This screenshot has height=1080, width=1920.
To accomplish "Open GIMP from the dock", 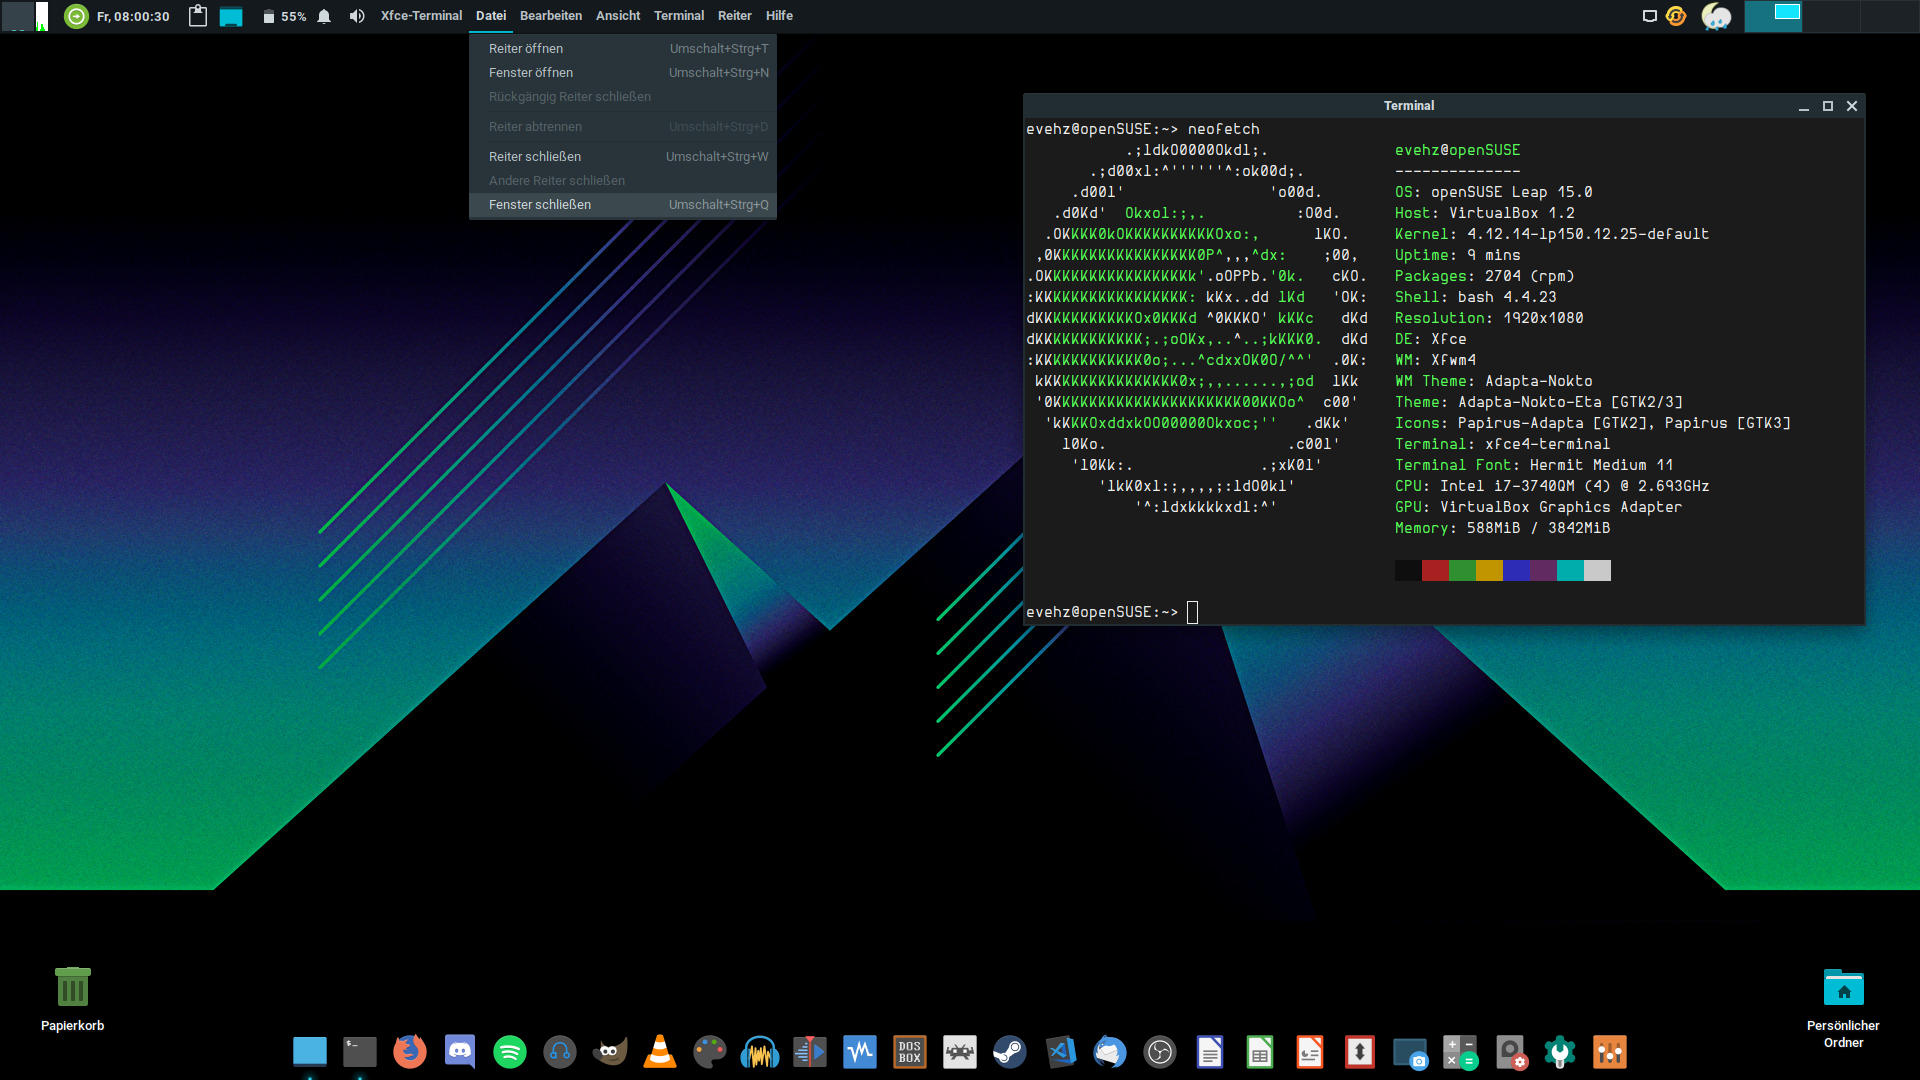I will click(x=610, y=1052).
